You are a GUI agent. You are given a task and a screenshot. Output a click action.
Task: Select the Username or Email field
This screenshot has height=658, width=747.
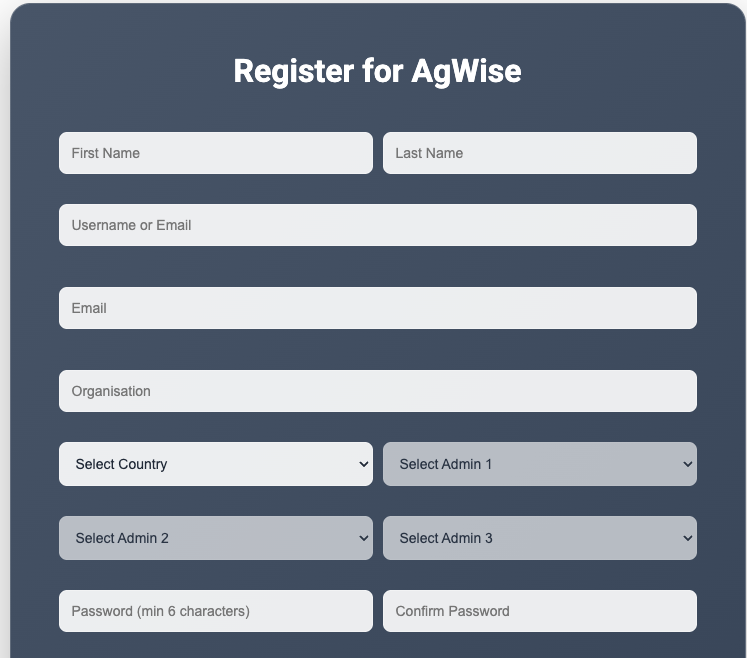377,225
